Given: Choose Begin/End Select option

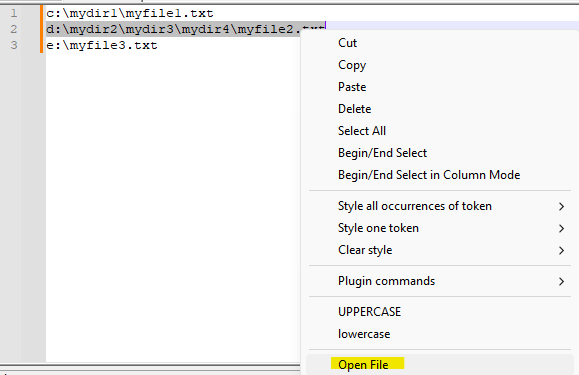Looking at the screenshot, I should coord(382,153).
